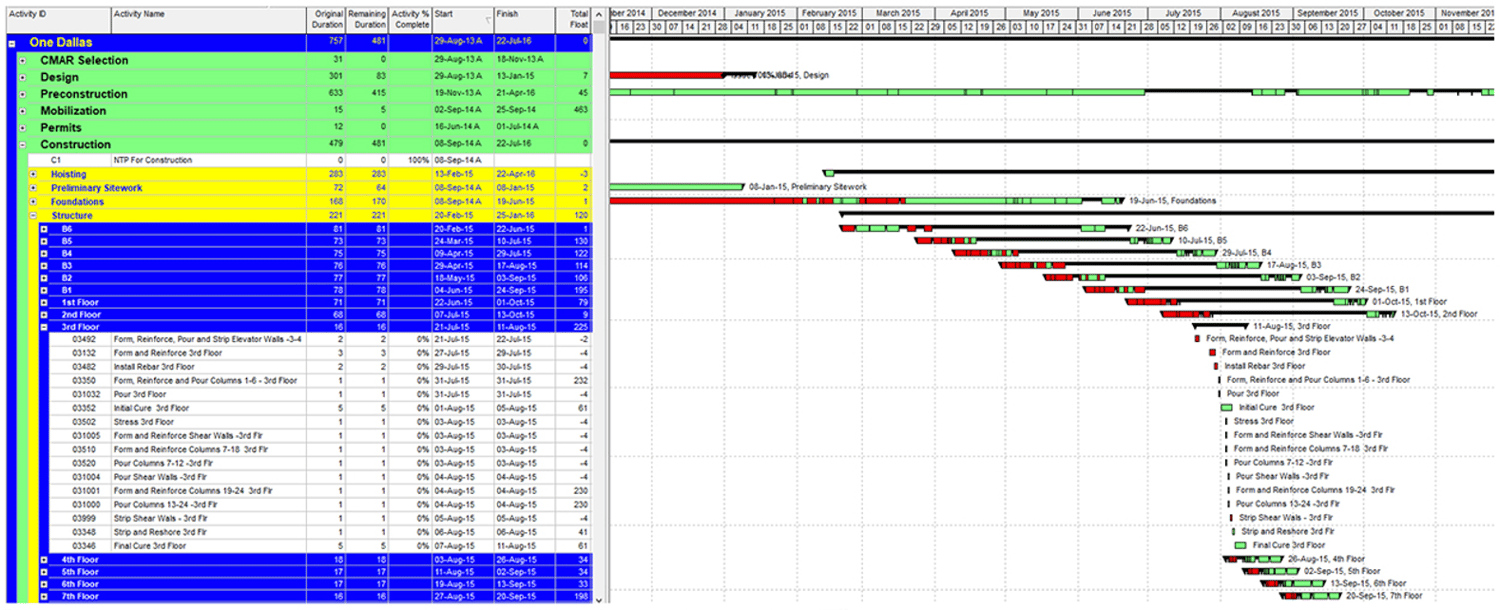The height and width of the screenshot is (610, 1500).
Task: Collapse the 3rd Floor group
Action: [44, 326]
